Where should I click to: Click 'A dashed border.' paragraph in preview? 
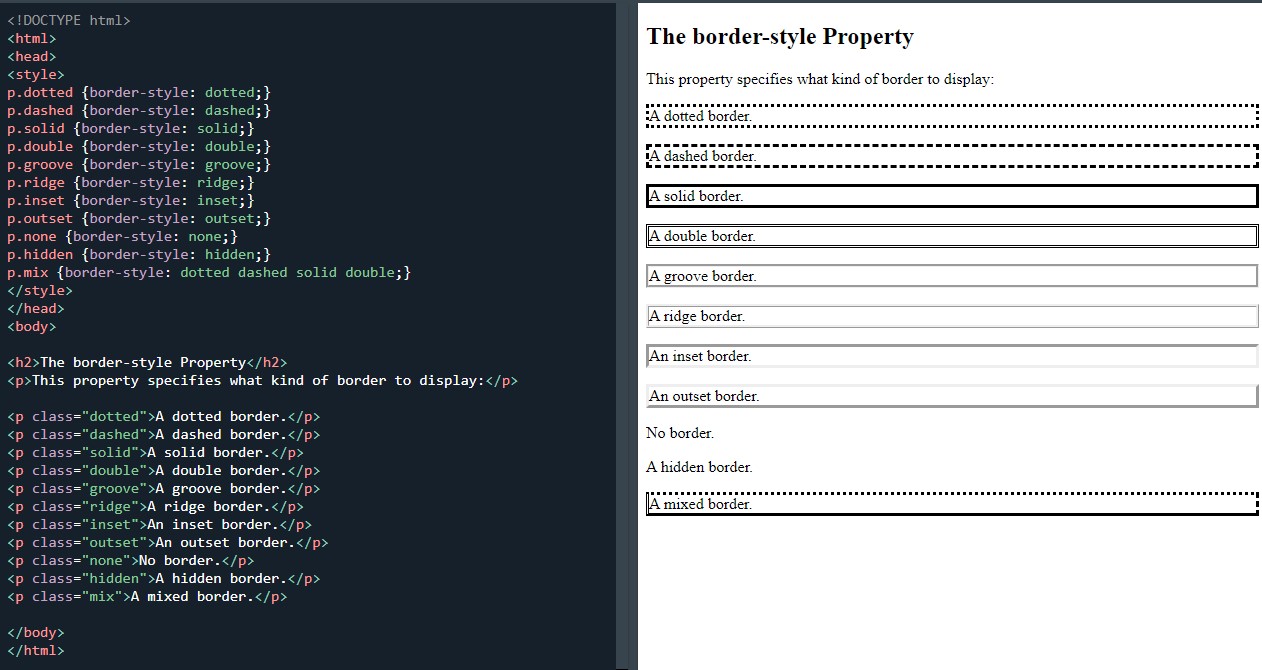click(x=952, y=156)
